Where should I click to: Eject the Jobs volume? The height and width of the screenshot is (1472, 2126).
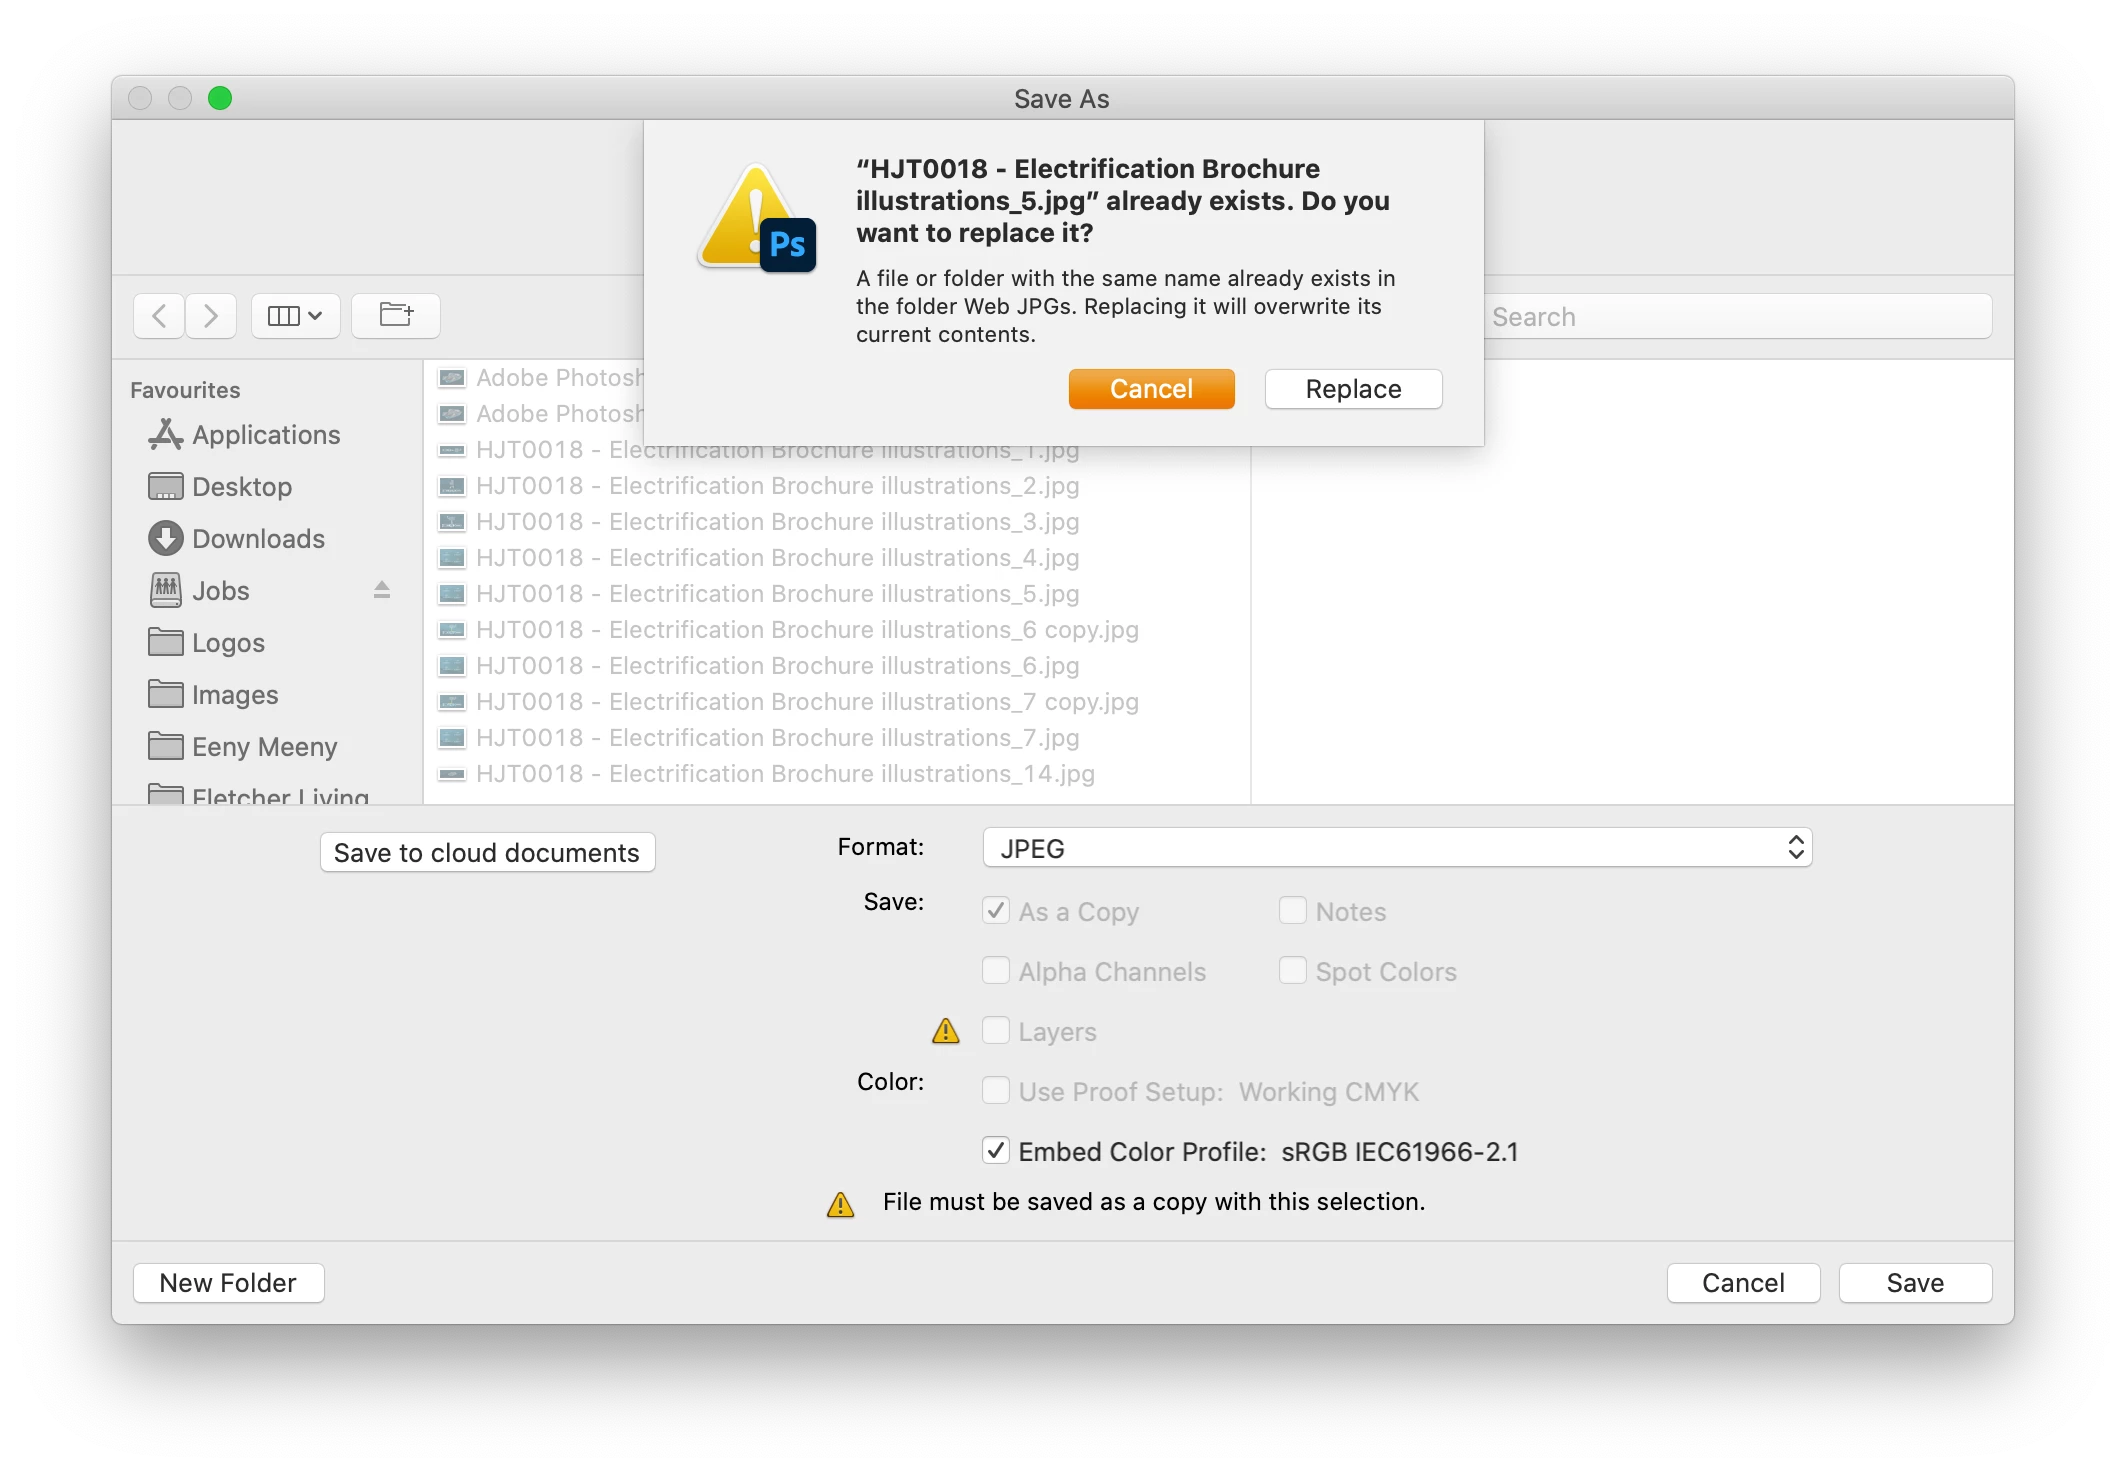tap(382, 590)
